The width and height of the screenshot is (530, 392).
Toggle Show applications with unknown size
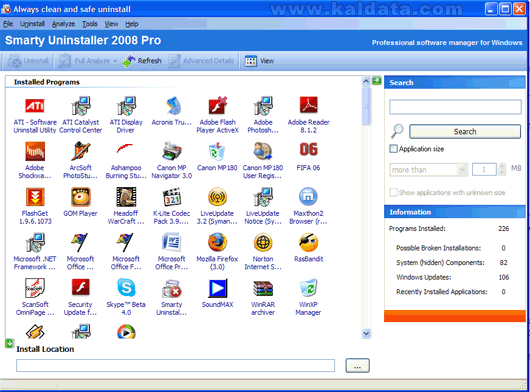click(393, 192)
